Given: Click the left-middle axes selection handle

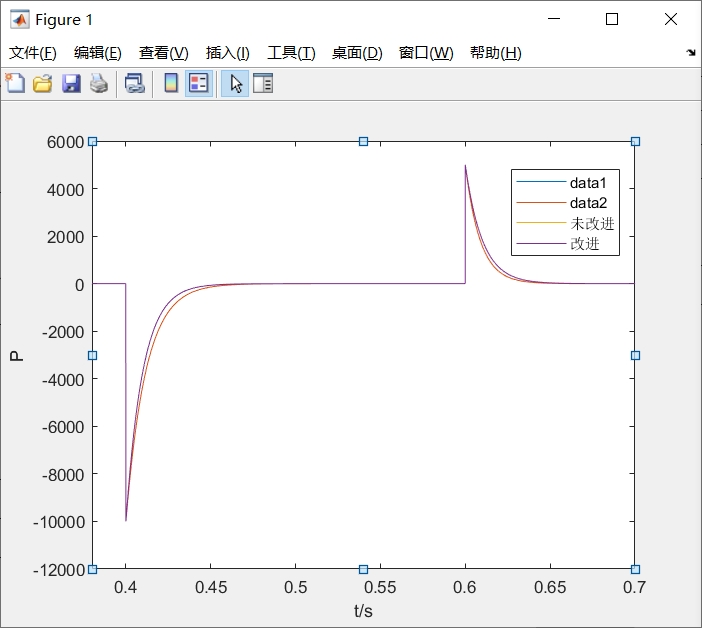Looking at the screenshot, I should (92, 355).
